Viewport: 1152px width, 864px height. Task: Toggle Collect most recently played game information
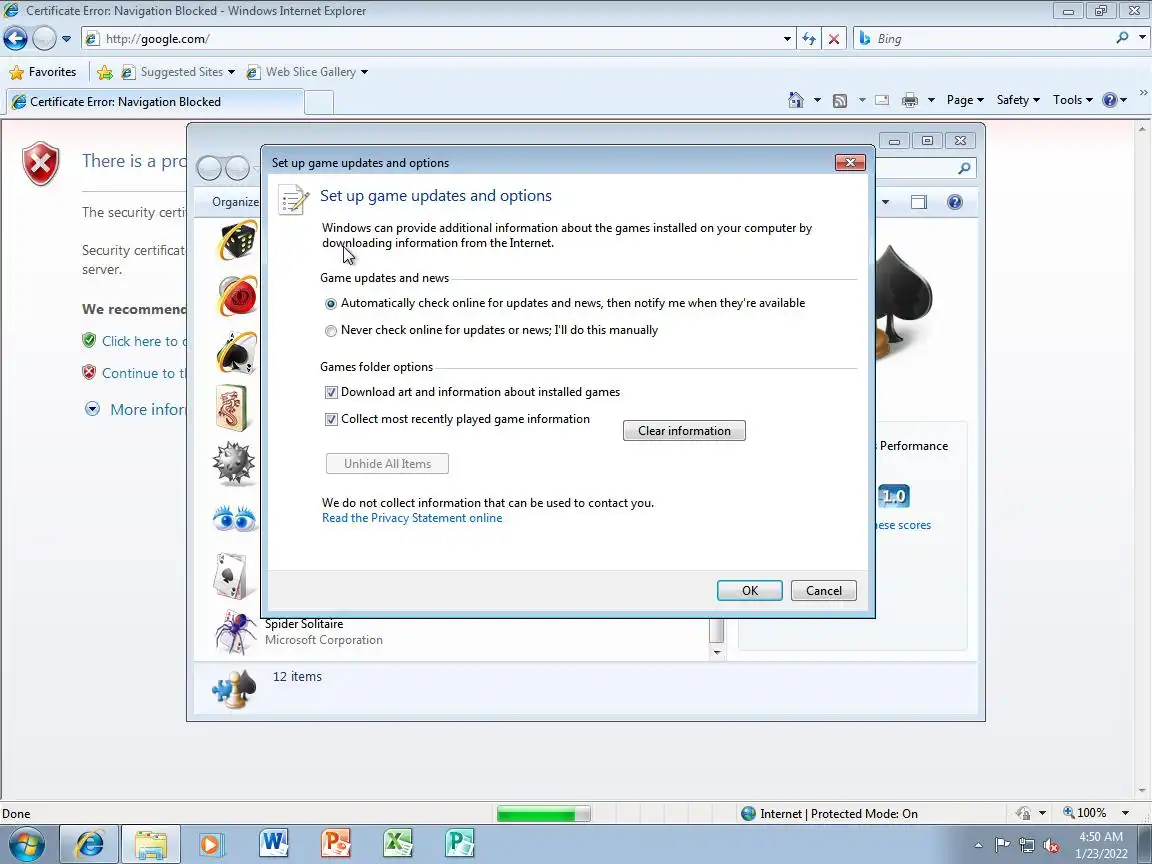[331, 420]
